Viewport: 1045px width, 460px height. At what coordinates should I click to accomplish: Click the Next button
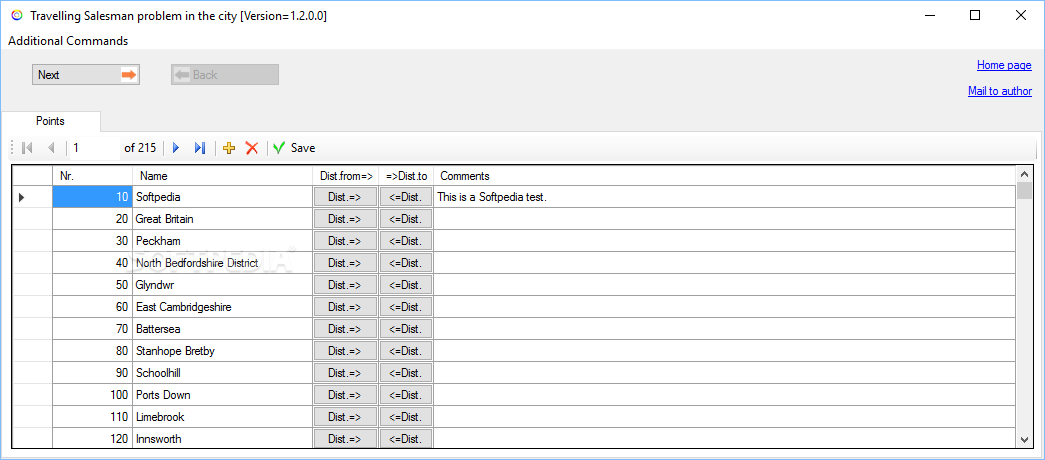click(86, 75)
